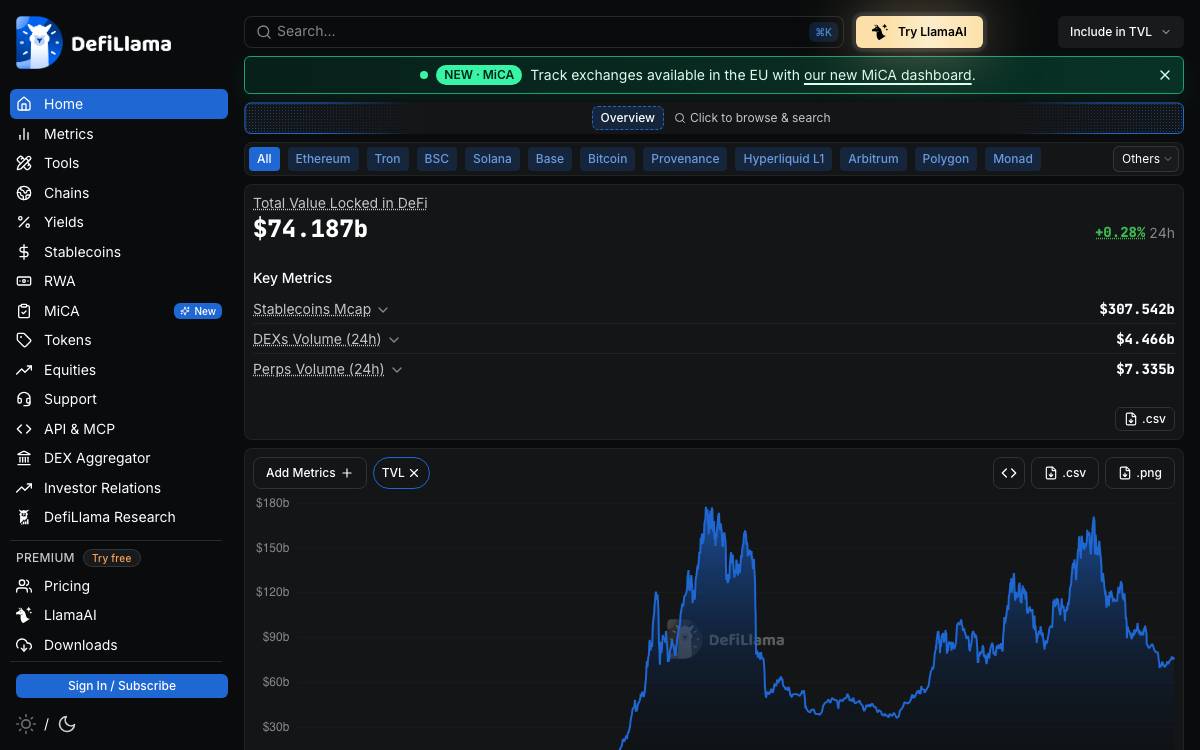Click the New badge beside MiCA

tap(198, 311)
